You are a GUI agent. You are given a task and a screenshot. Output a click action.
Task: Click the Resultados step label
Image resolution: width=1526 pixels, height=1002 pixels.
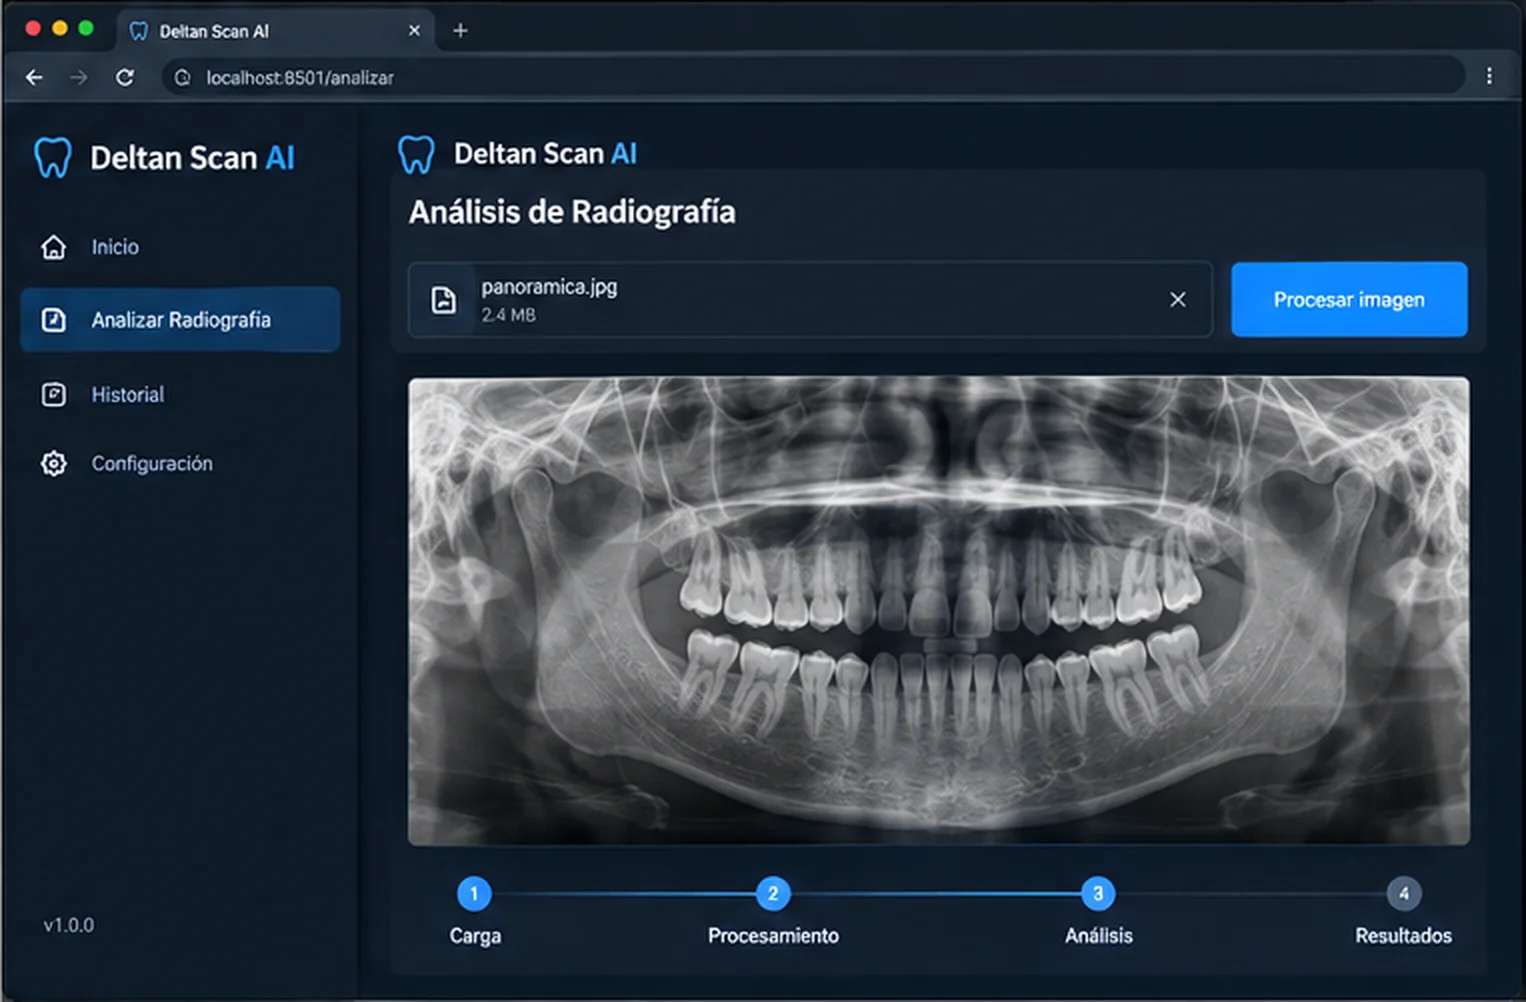1403,936
